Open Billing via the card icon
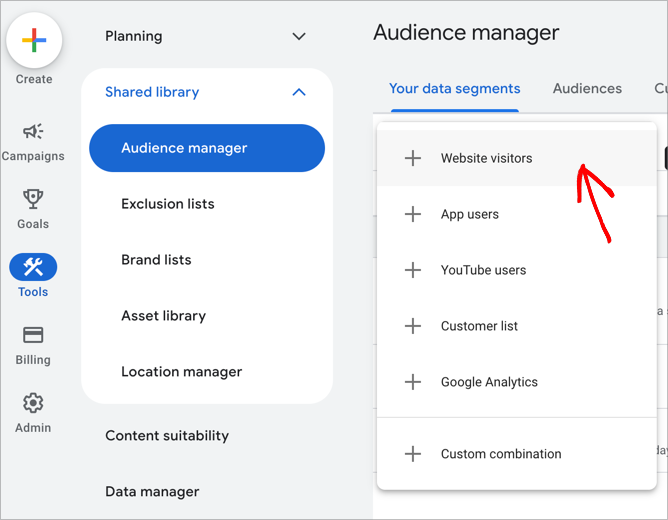 (33, 335)
